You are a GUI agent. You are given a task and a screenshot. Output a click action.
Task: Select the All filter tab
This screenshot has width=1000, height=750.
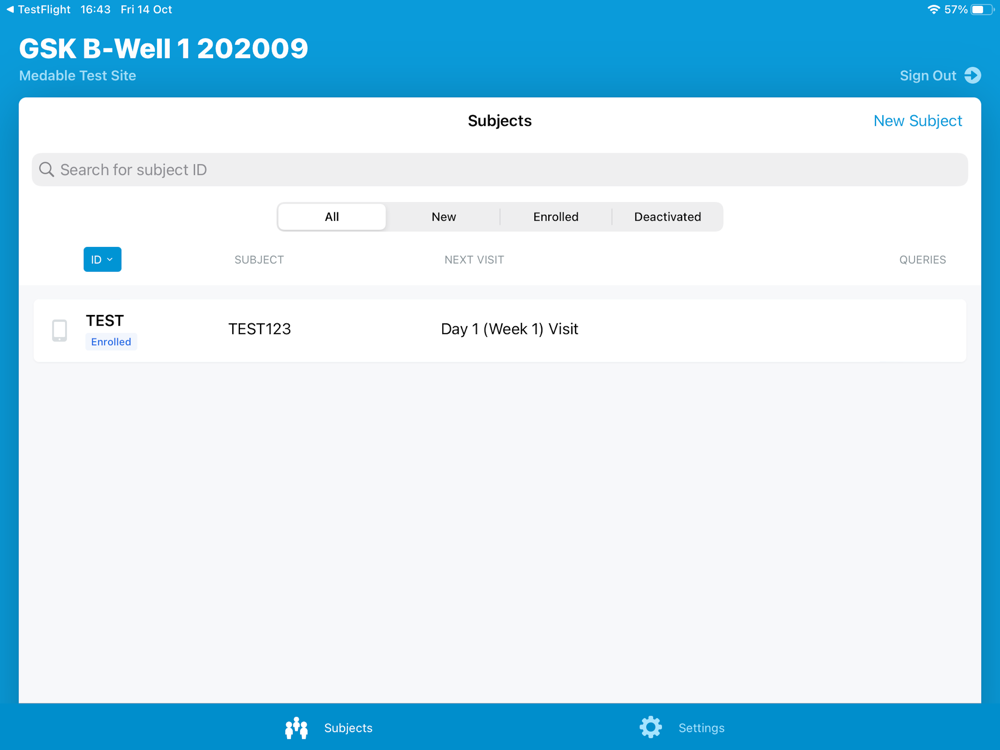tap(332, 217)
